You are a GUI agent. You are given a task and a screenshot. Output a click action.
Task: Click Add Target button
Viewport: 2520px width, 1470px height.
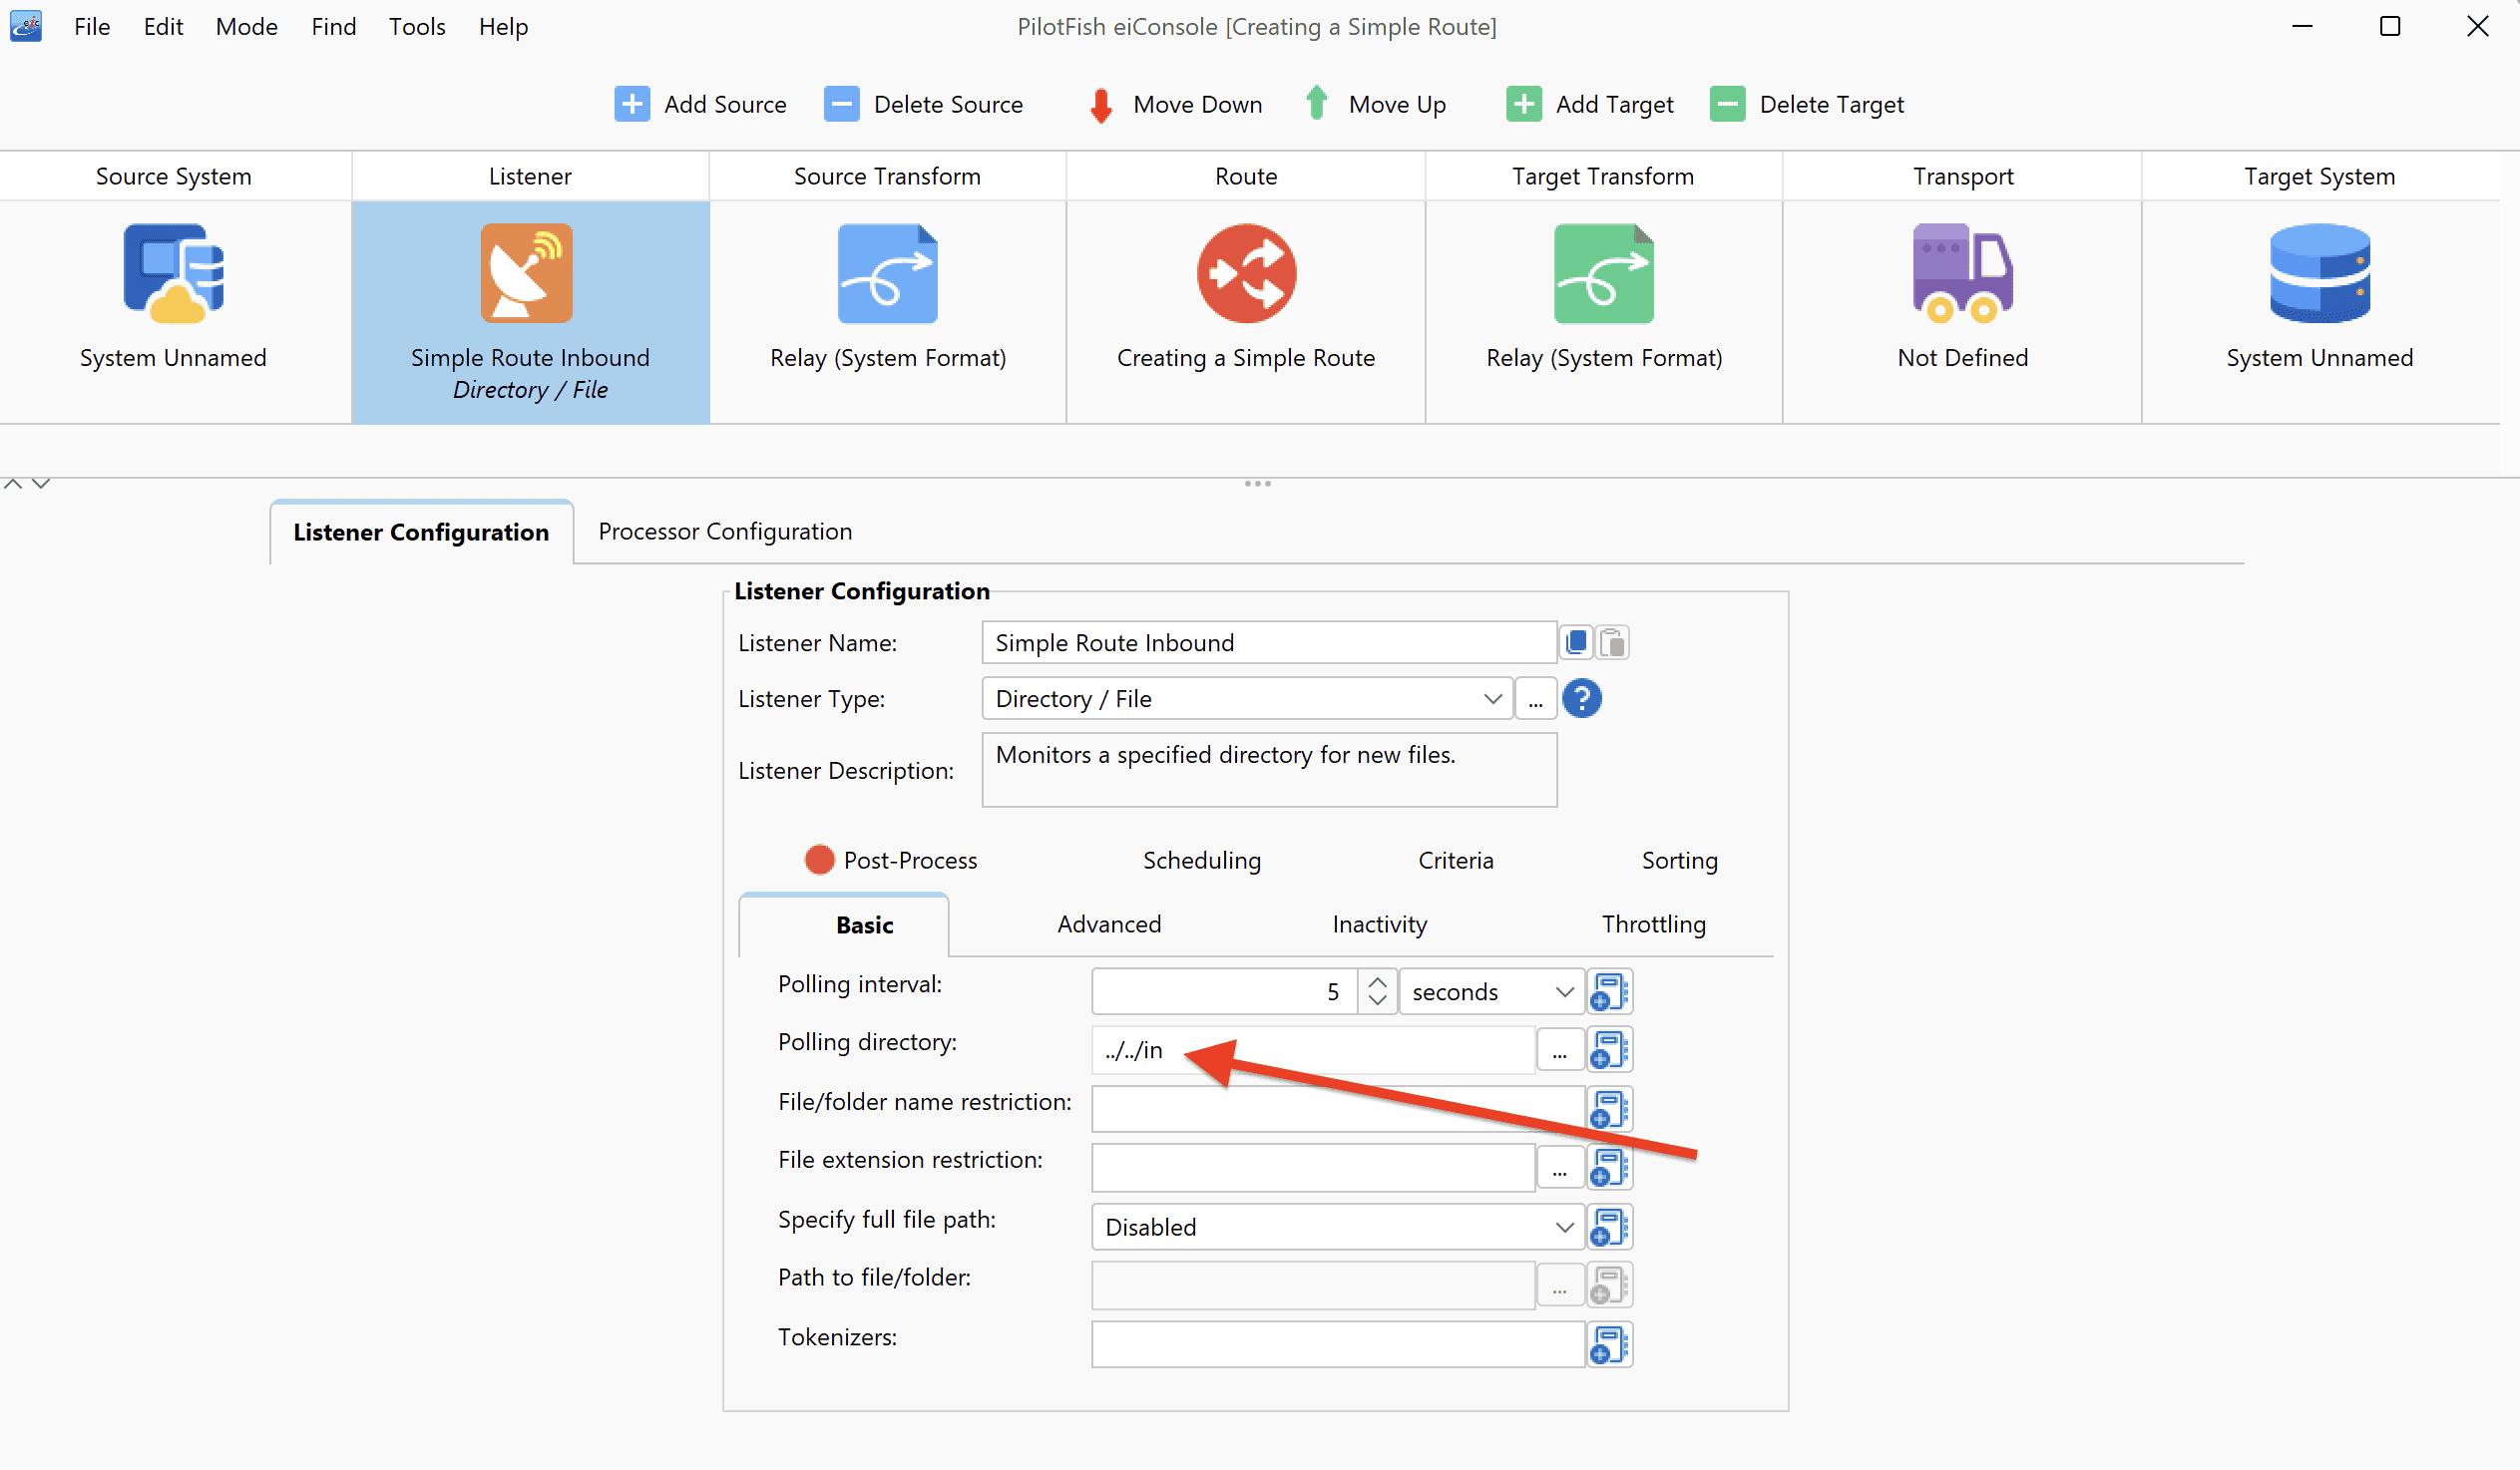(x=1590, y=104)
